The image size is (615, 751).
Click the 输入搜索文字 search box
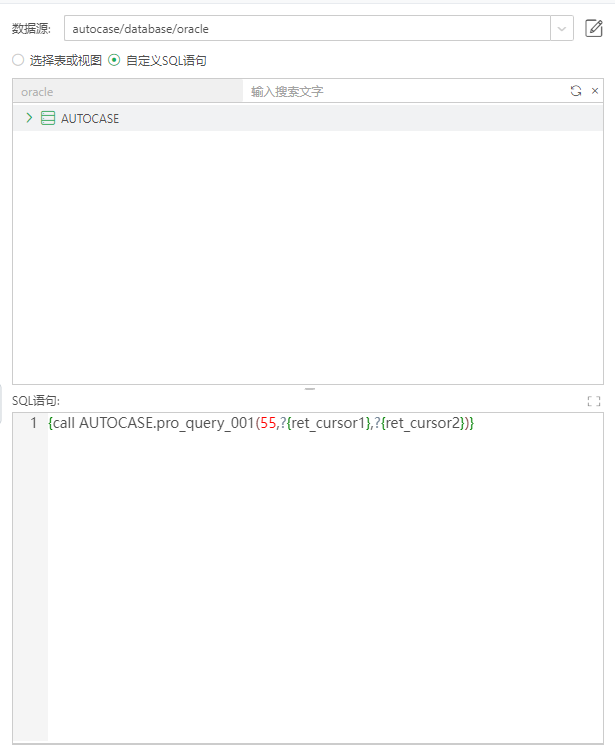(404, 91)
